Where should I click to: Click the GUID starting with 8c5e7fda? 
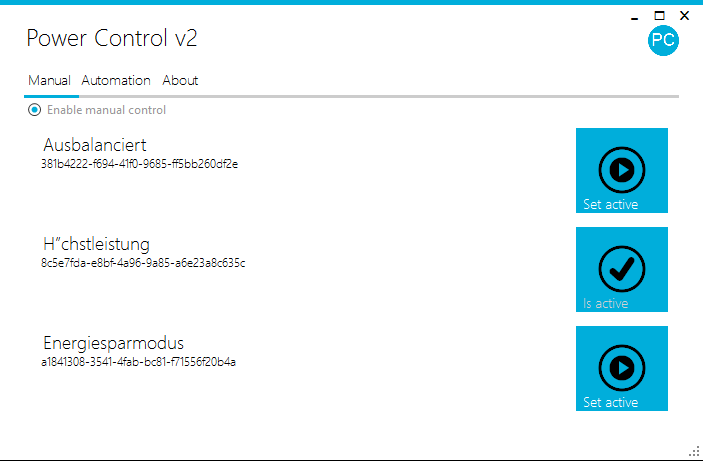(x=143, y=263)
